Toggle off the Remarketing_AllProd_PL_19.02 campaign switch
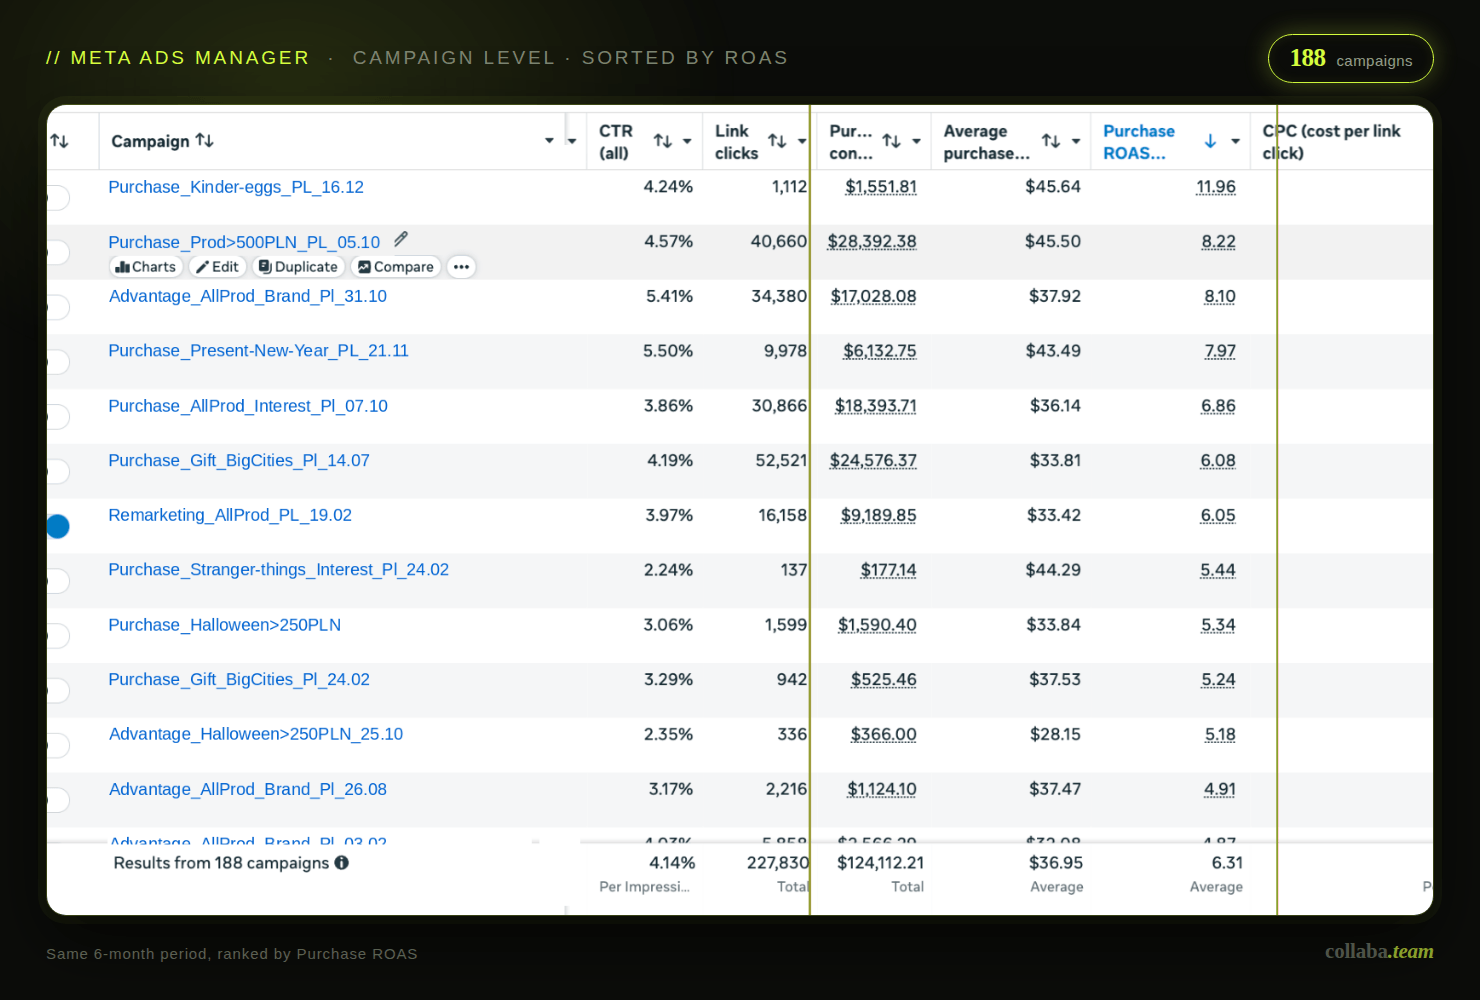The width and height of the screenshot is (1480, 1000). click(56, 526)
